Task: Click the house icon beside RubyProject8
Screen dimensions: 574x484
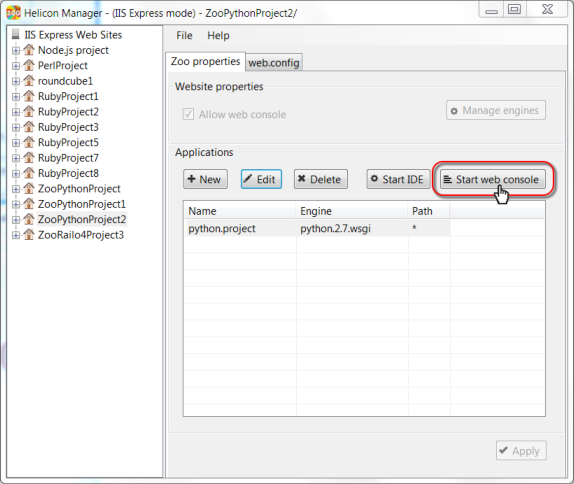Action: pyautogui.click(x=29, y=173)
